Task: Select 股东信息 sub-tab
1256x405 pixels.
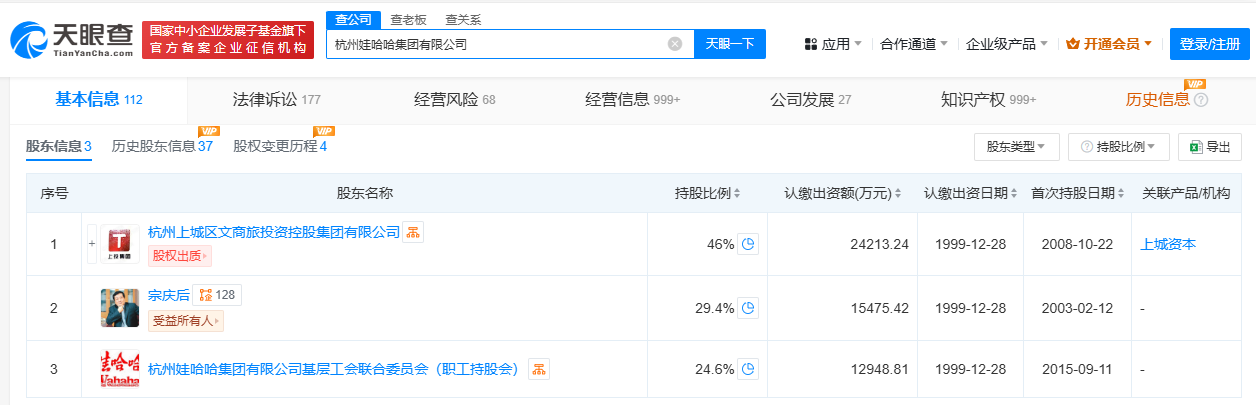Action: coord(59,147)
